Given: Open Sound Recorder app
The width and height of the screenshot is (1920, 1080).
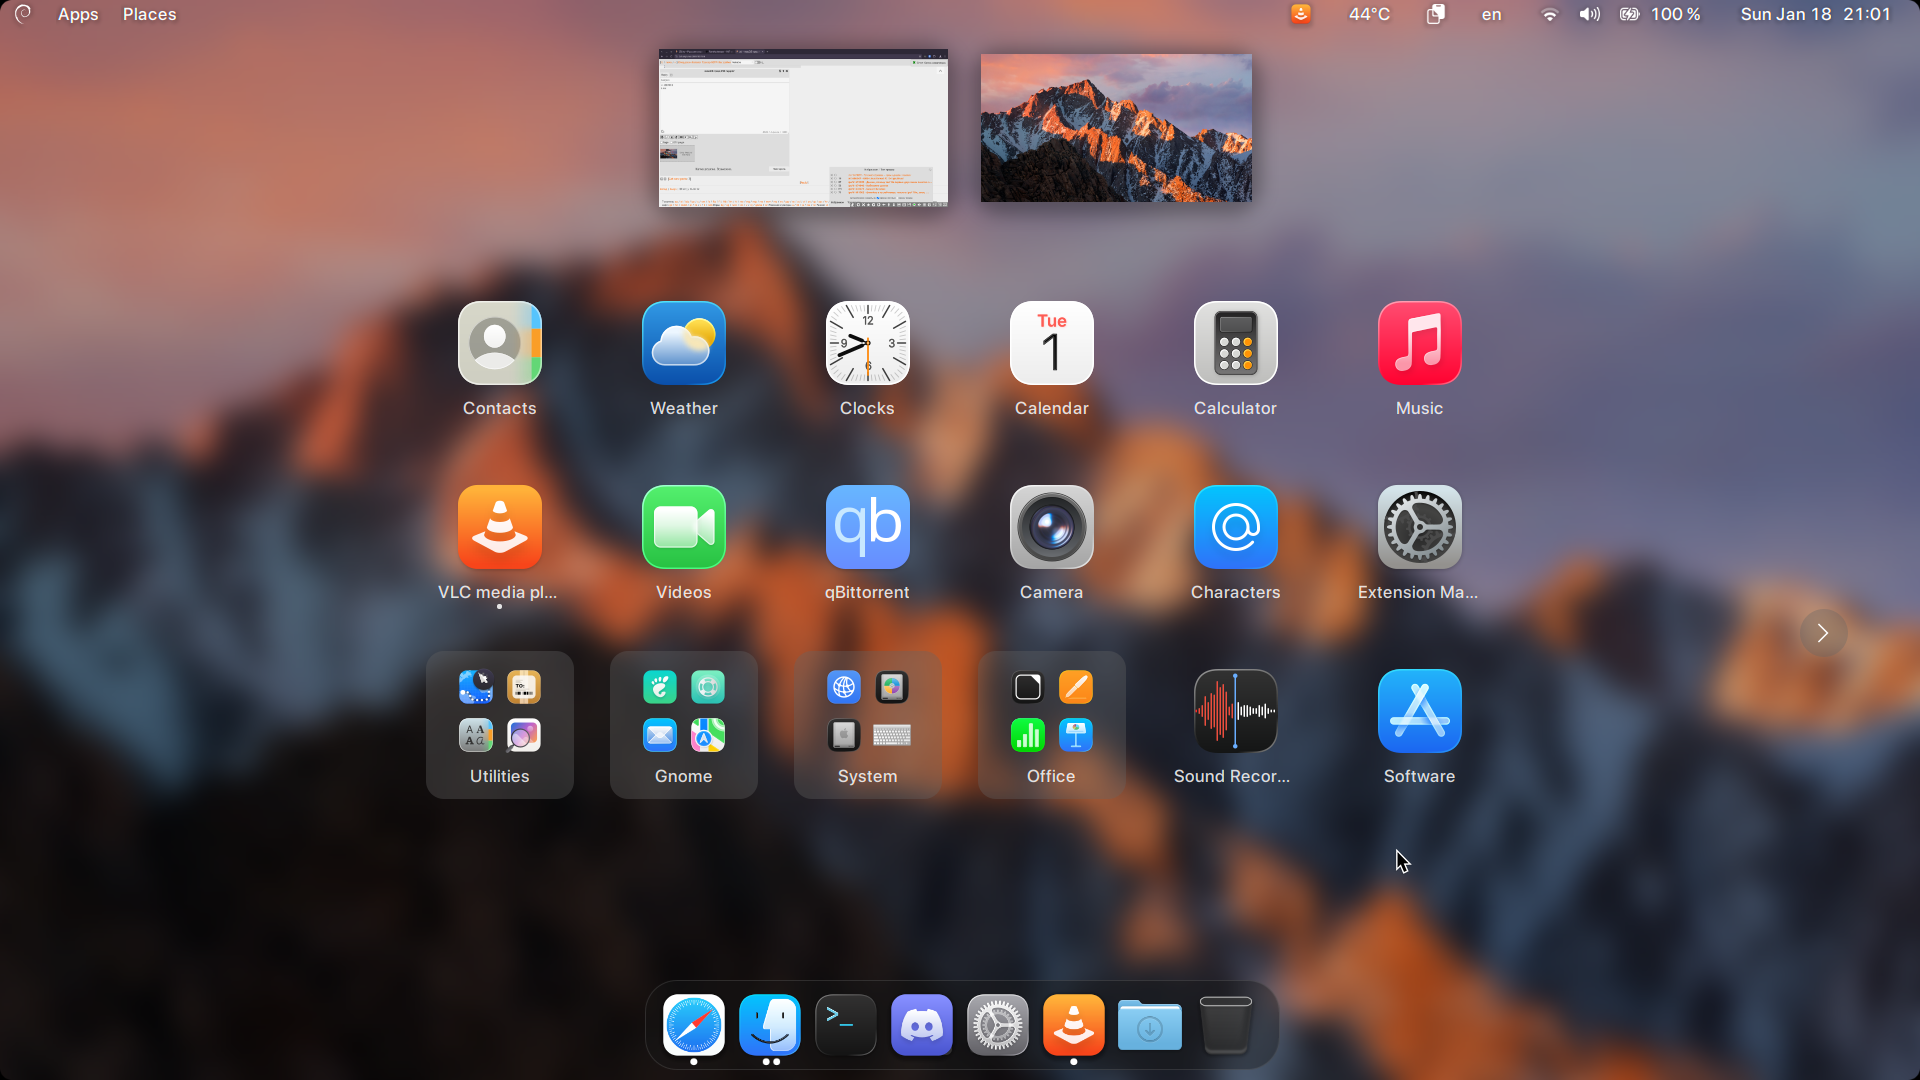Looking at the screenshot, I should pos(1235,712).
